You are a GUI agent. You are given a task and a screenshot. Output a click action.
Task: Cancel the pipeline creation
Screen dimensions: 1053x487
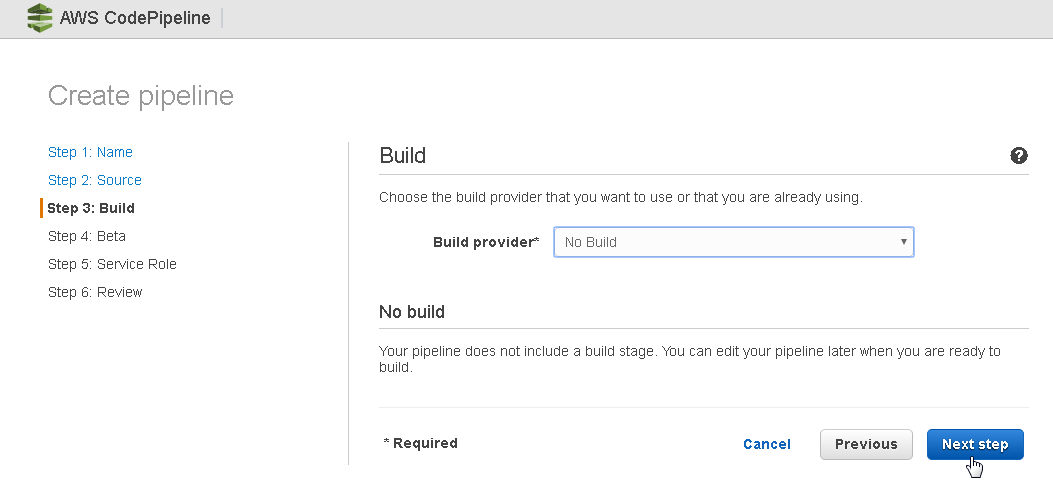(x=767, y=444)
